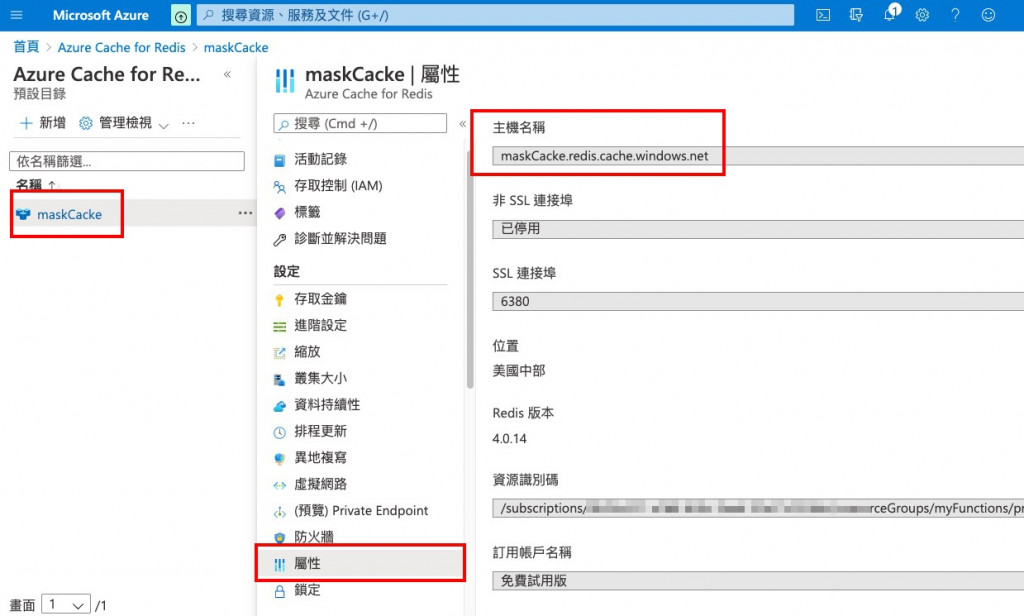Open the page number dropdown
The width and height of the screenshot is (1024, 616).
[x=66, y=604]
